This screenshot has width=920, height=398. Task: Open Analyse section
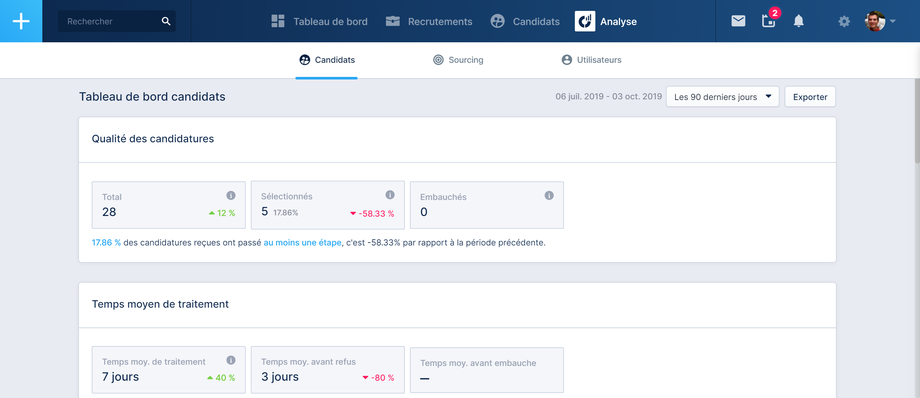(606, 22)
